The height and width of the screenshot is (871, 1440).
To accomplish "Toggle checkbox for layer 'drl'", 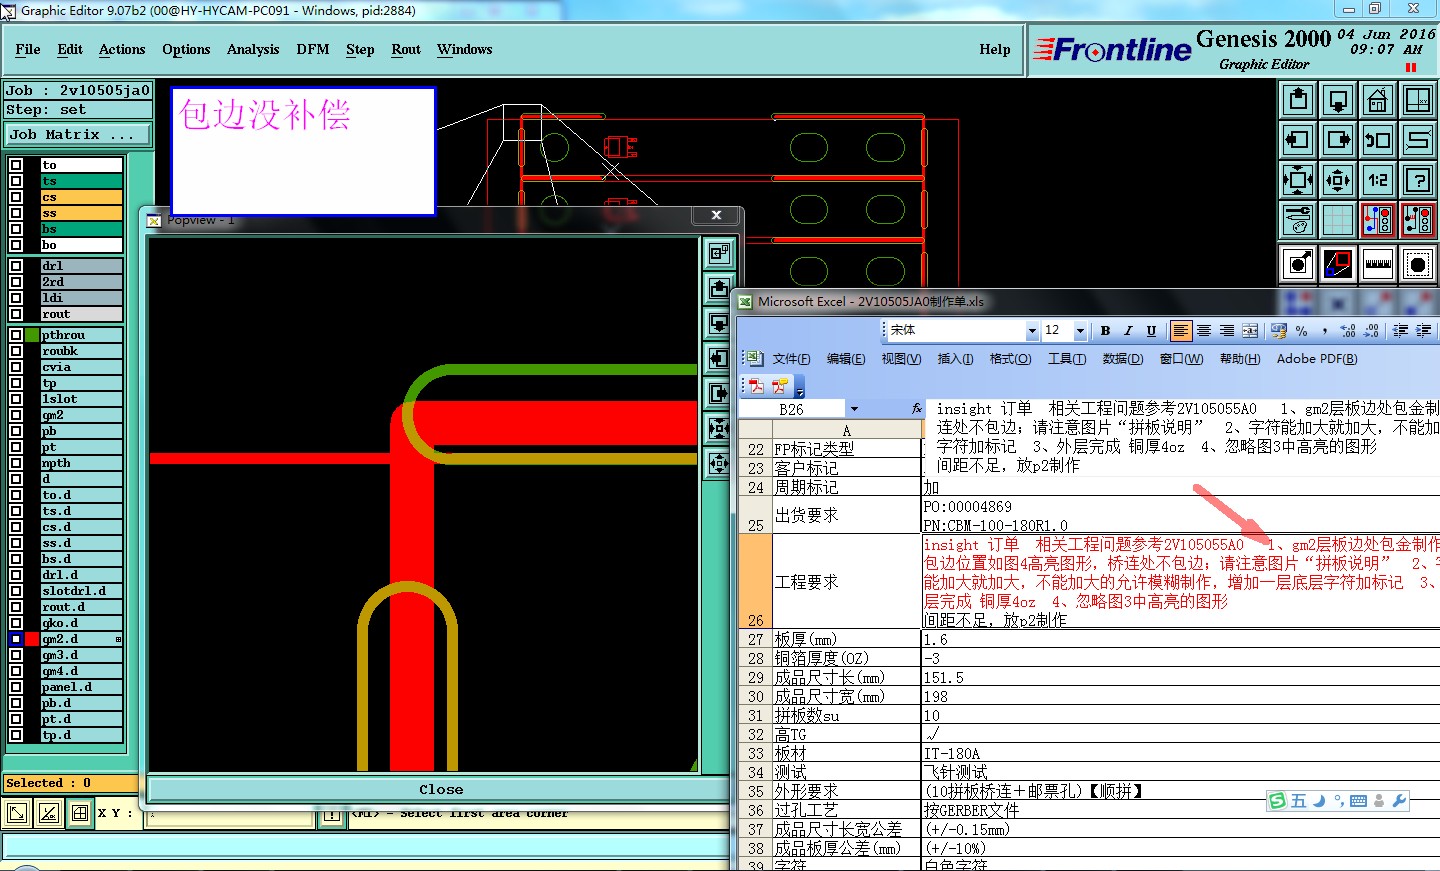I will click(x=16, y=266).
